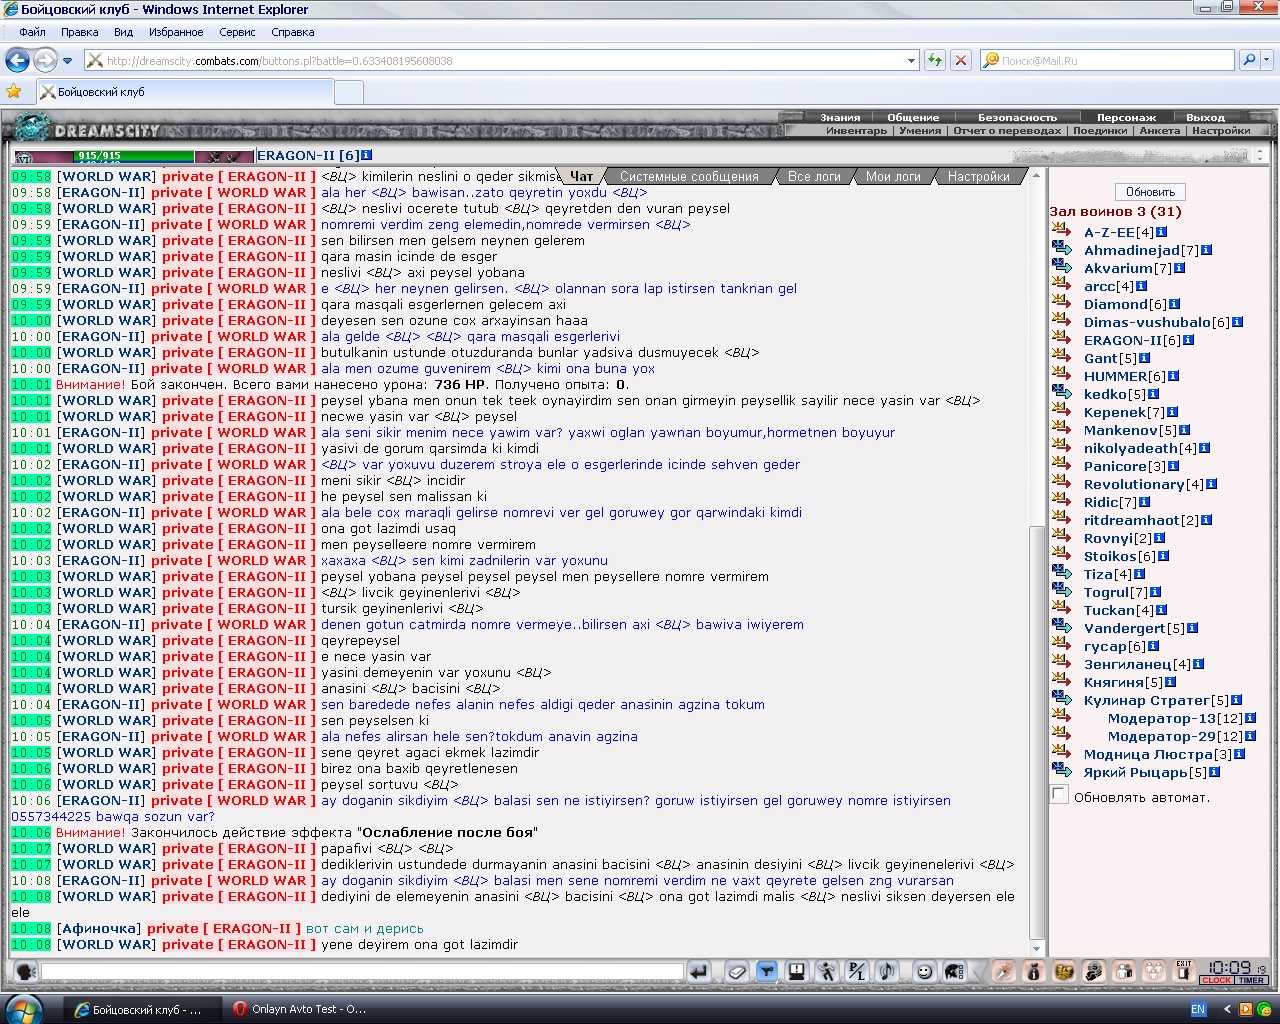Toggle the sound note icon
The width and height of the screenshot is (1280, 1024).
[887, 971]
